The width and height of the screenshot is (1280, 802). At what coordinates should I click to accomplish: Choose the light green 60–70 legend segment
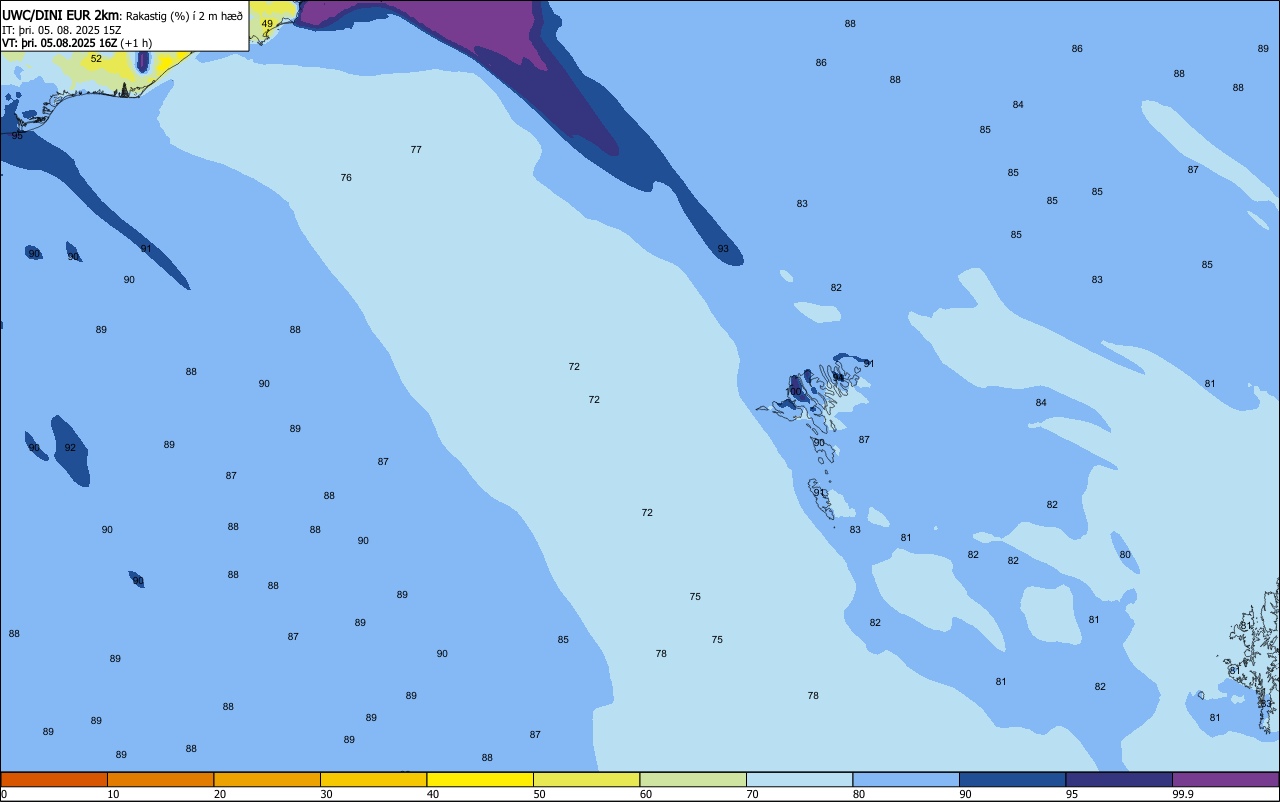pos(693,779)
